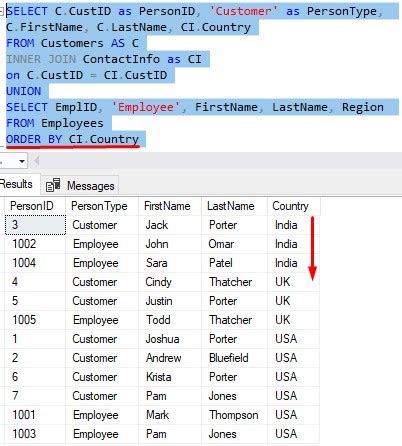The width and height of the screenshot is (402, 446).
Task: Click PersonType cell in Krista's row
Action: point(102,377)
